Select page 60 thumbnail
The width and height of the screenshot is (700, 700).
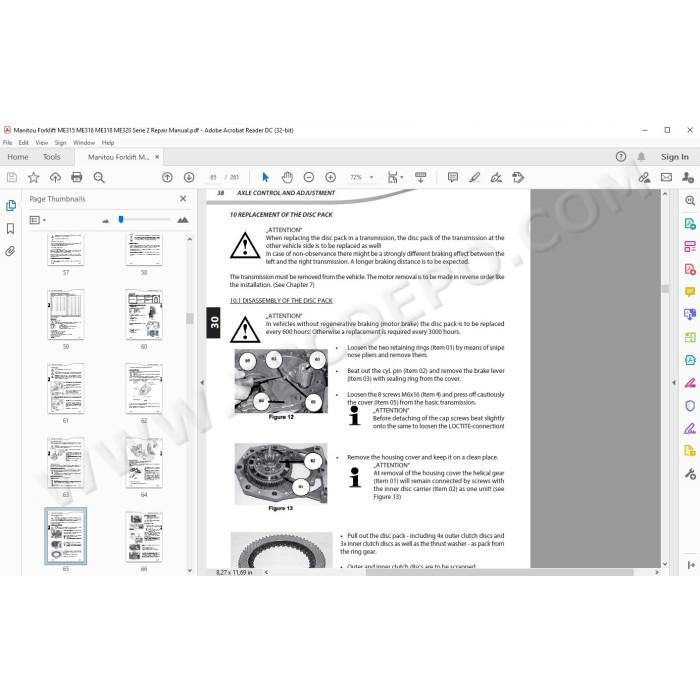(144, 314)
